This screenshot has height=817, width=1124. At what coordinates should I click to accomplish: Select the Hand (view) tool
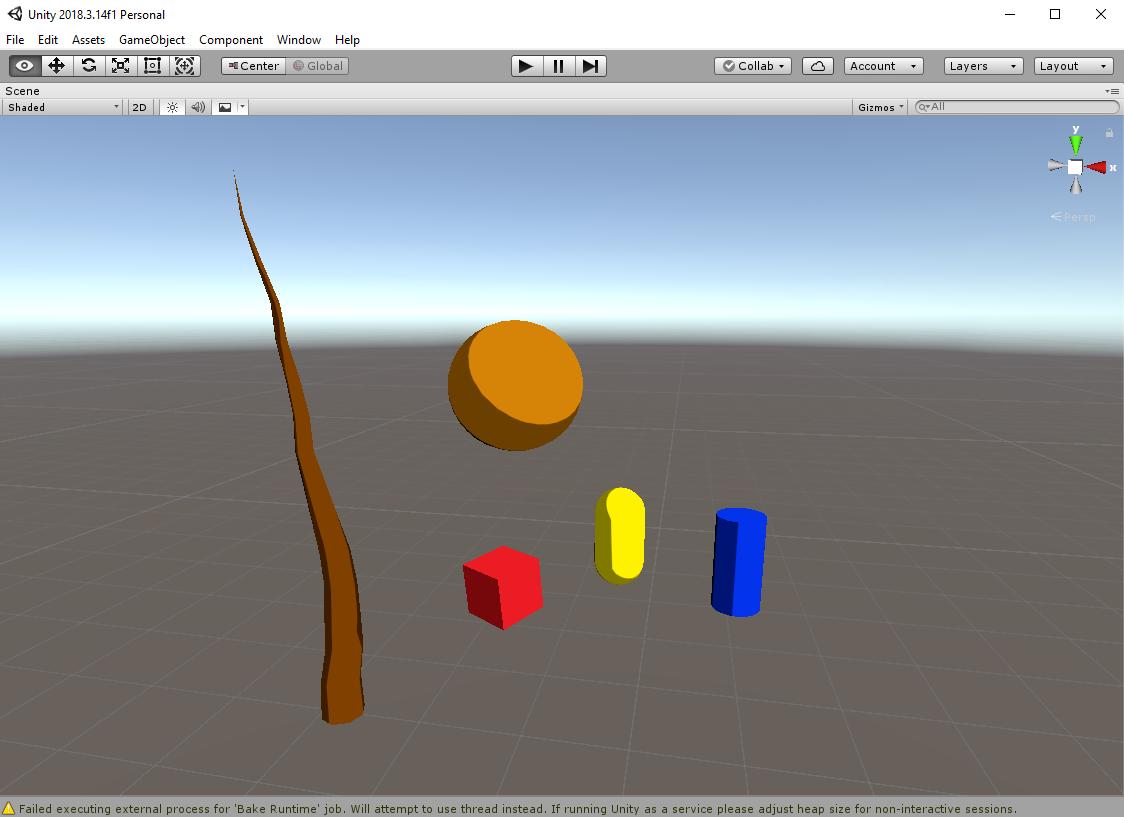[x=24, y=66]
